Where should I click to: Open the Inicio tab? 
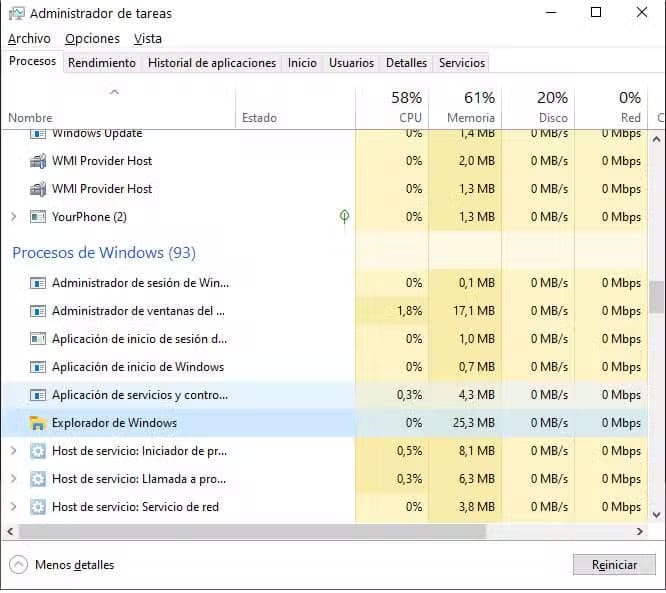302,63
